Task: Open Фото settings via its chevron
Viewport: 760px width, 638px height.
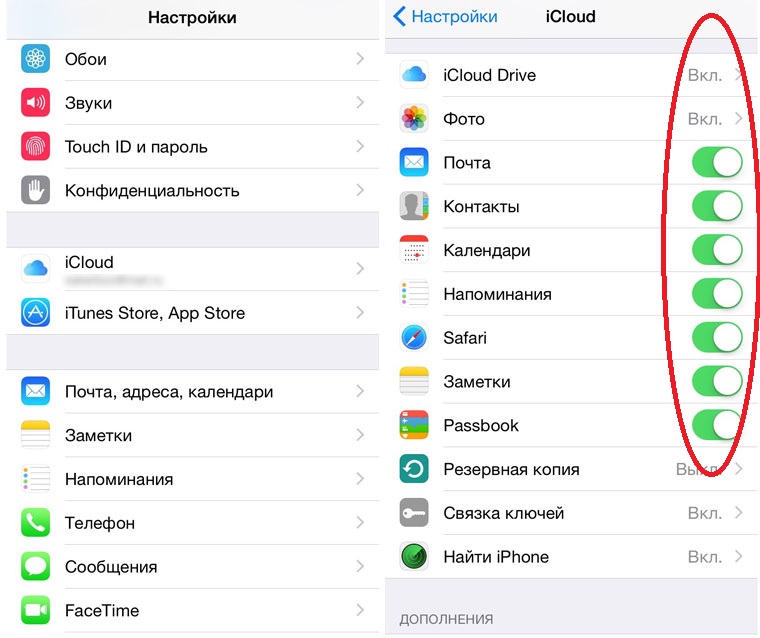Action: (738, 118)
